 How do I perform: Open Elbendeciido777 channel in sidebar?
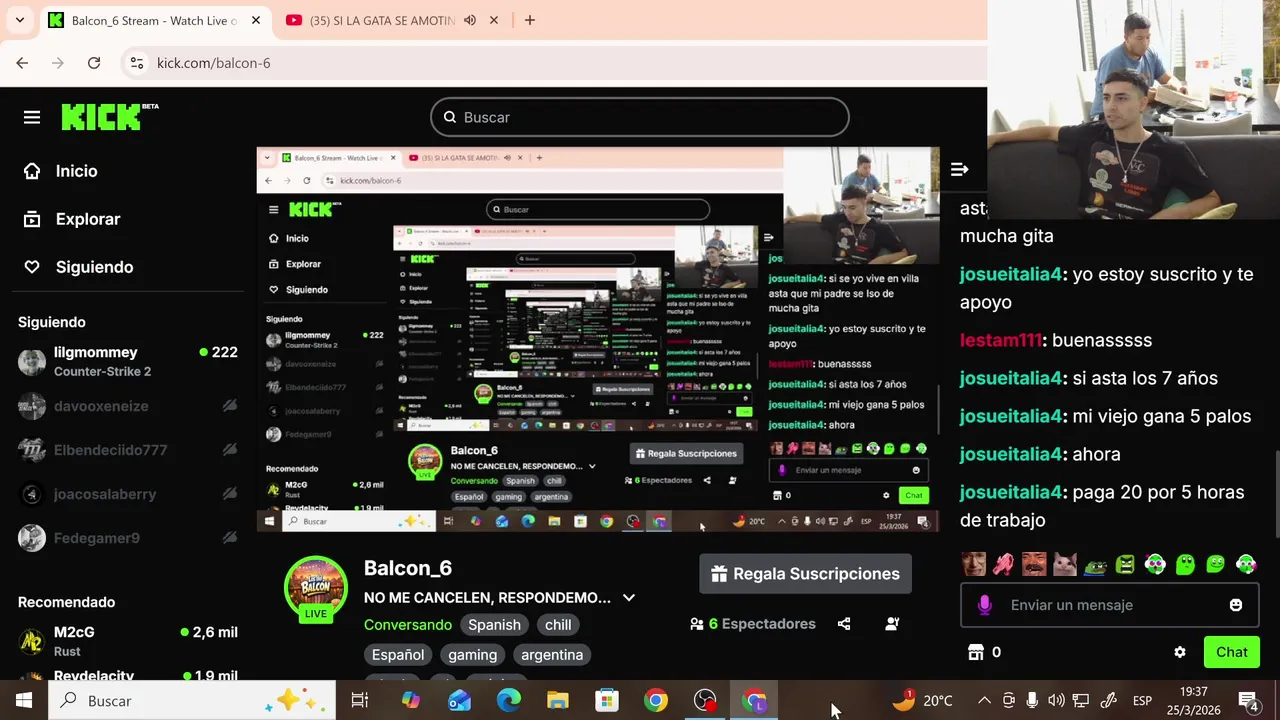pyautogui.click(x=128, y=450)
